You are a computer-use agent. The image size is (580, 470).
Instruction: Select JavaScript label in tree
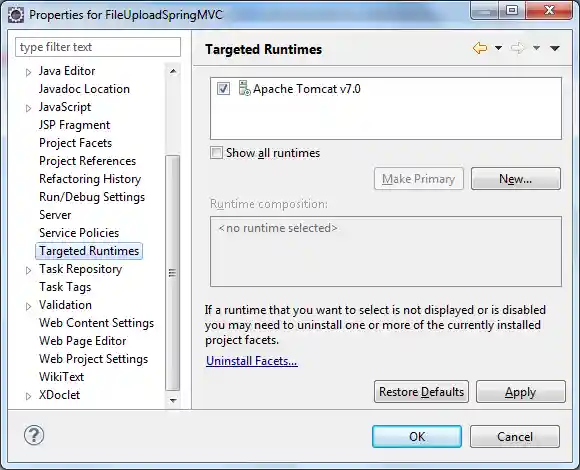(65, 107)
